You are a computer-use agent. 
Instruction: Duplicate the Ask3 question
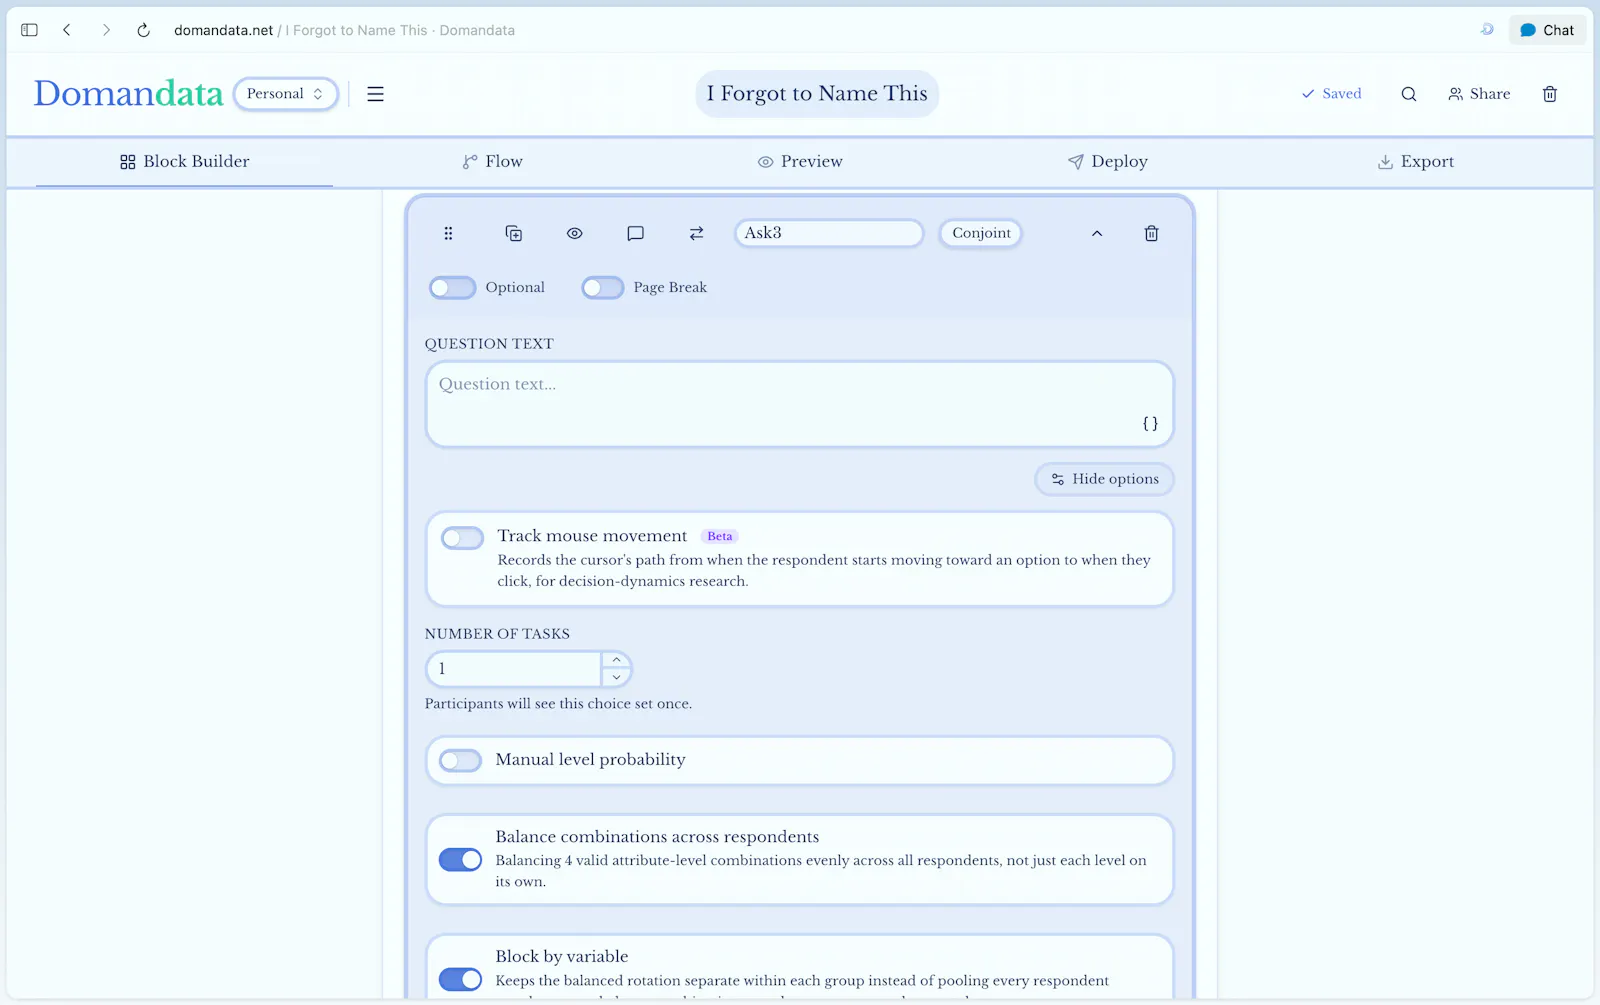[514, 233]
